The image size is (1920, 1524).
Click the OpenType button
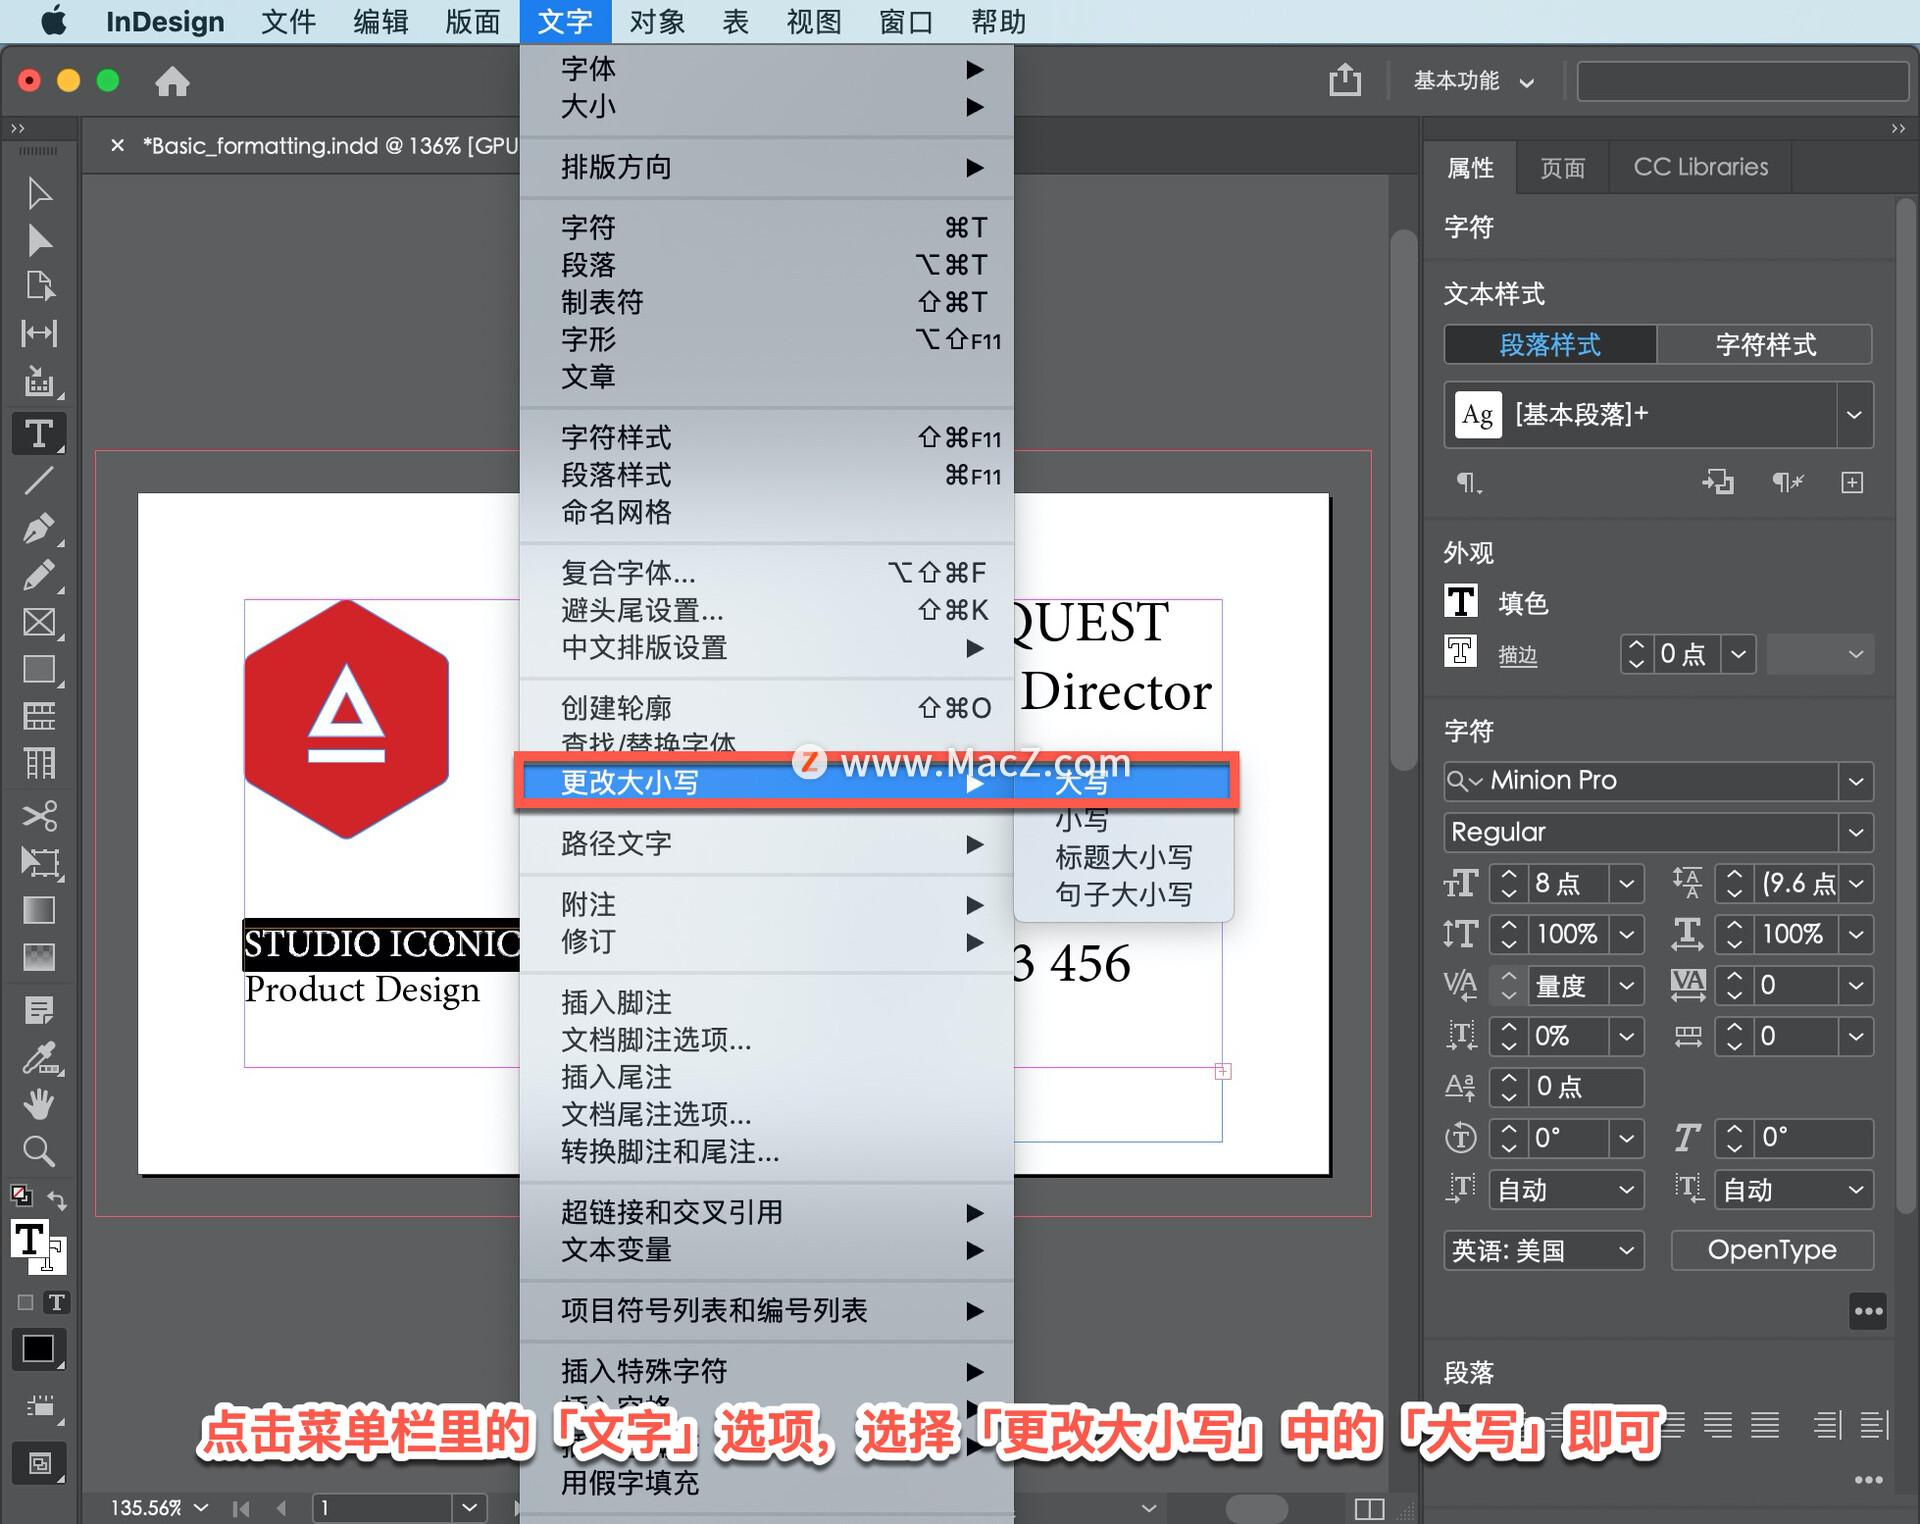pyautogui.click(x=1772, y=1250)
